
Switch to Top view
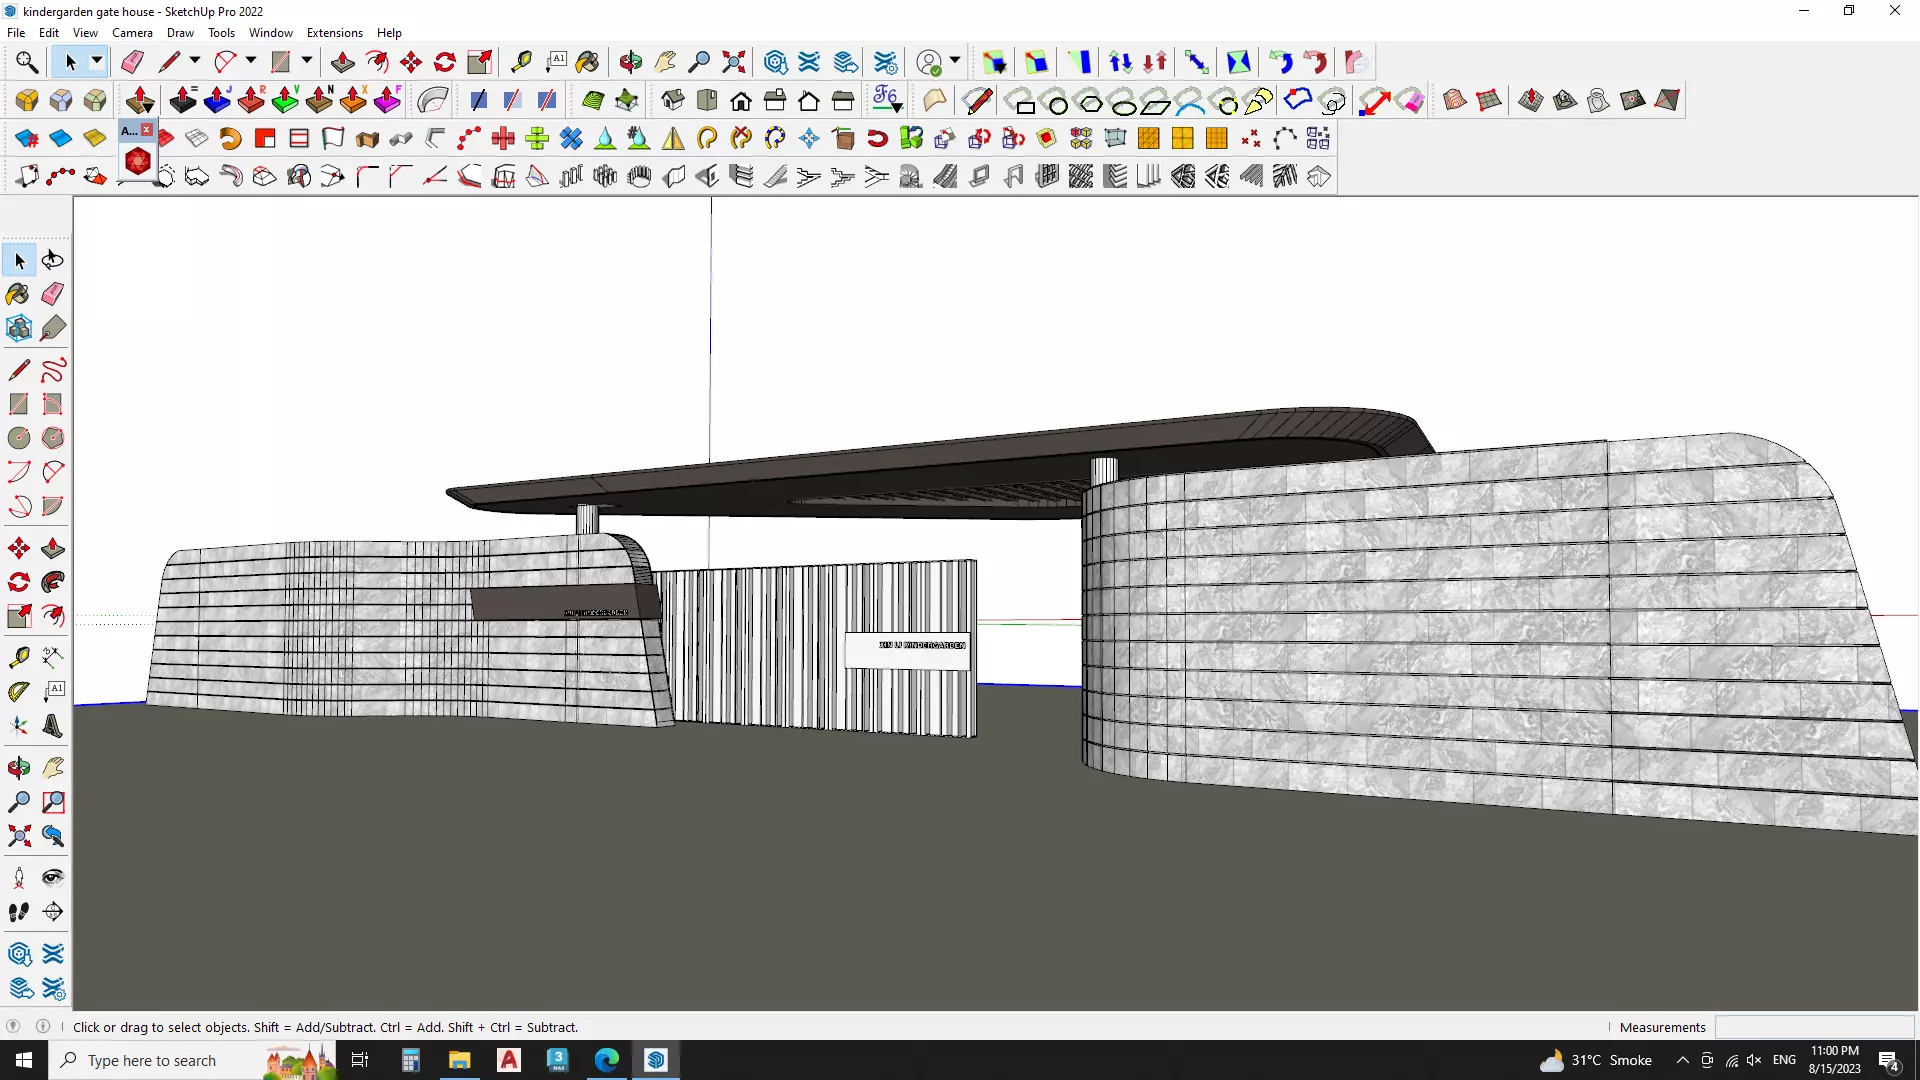(x=707, y=100)
